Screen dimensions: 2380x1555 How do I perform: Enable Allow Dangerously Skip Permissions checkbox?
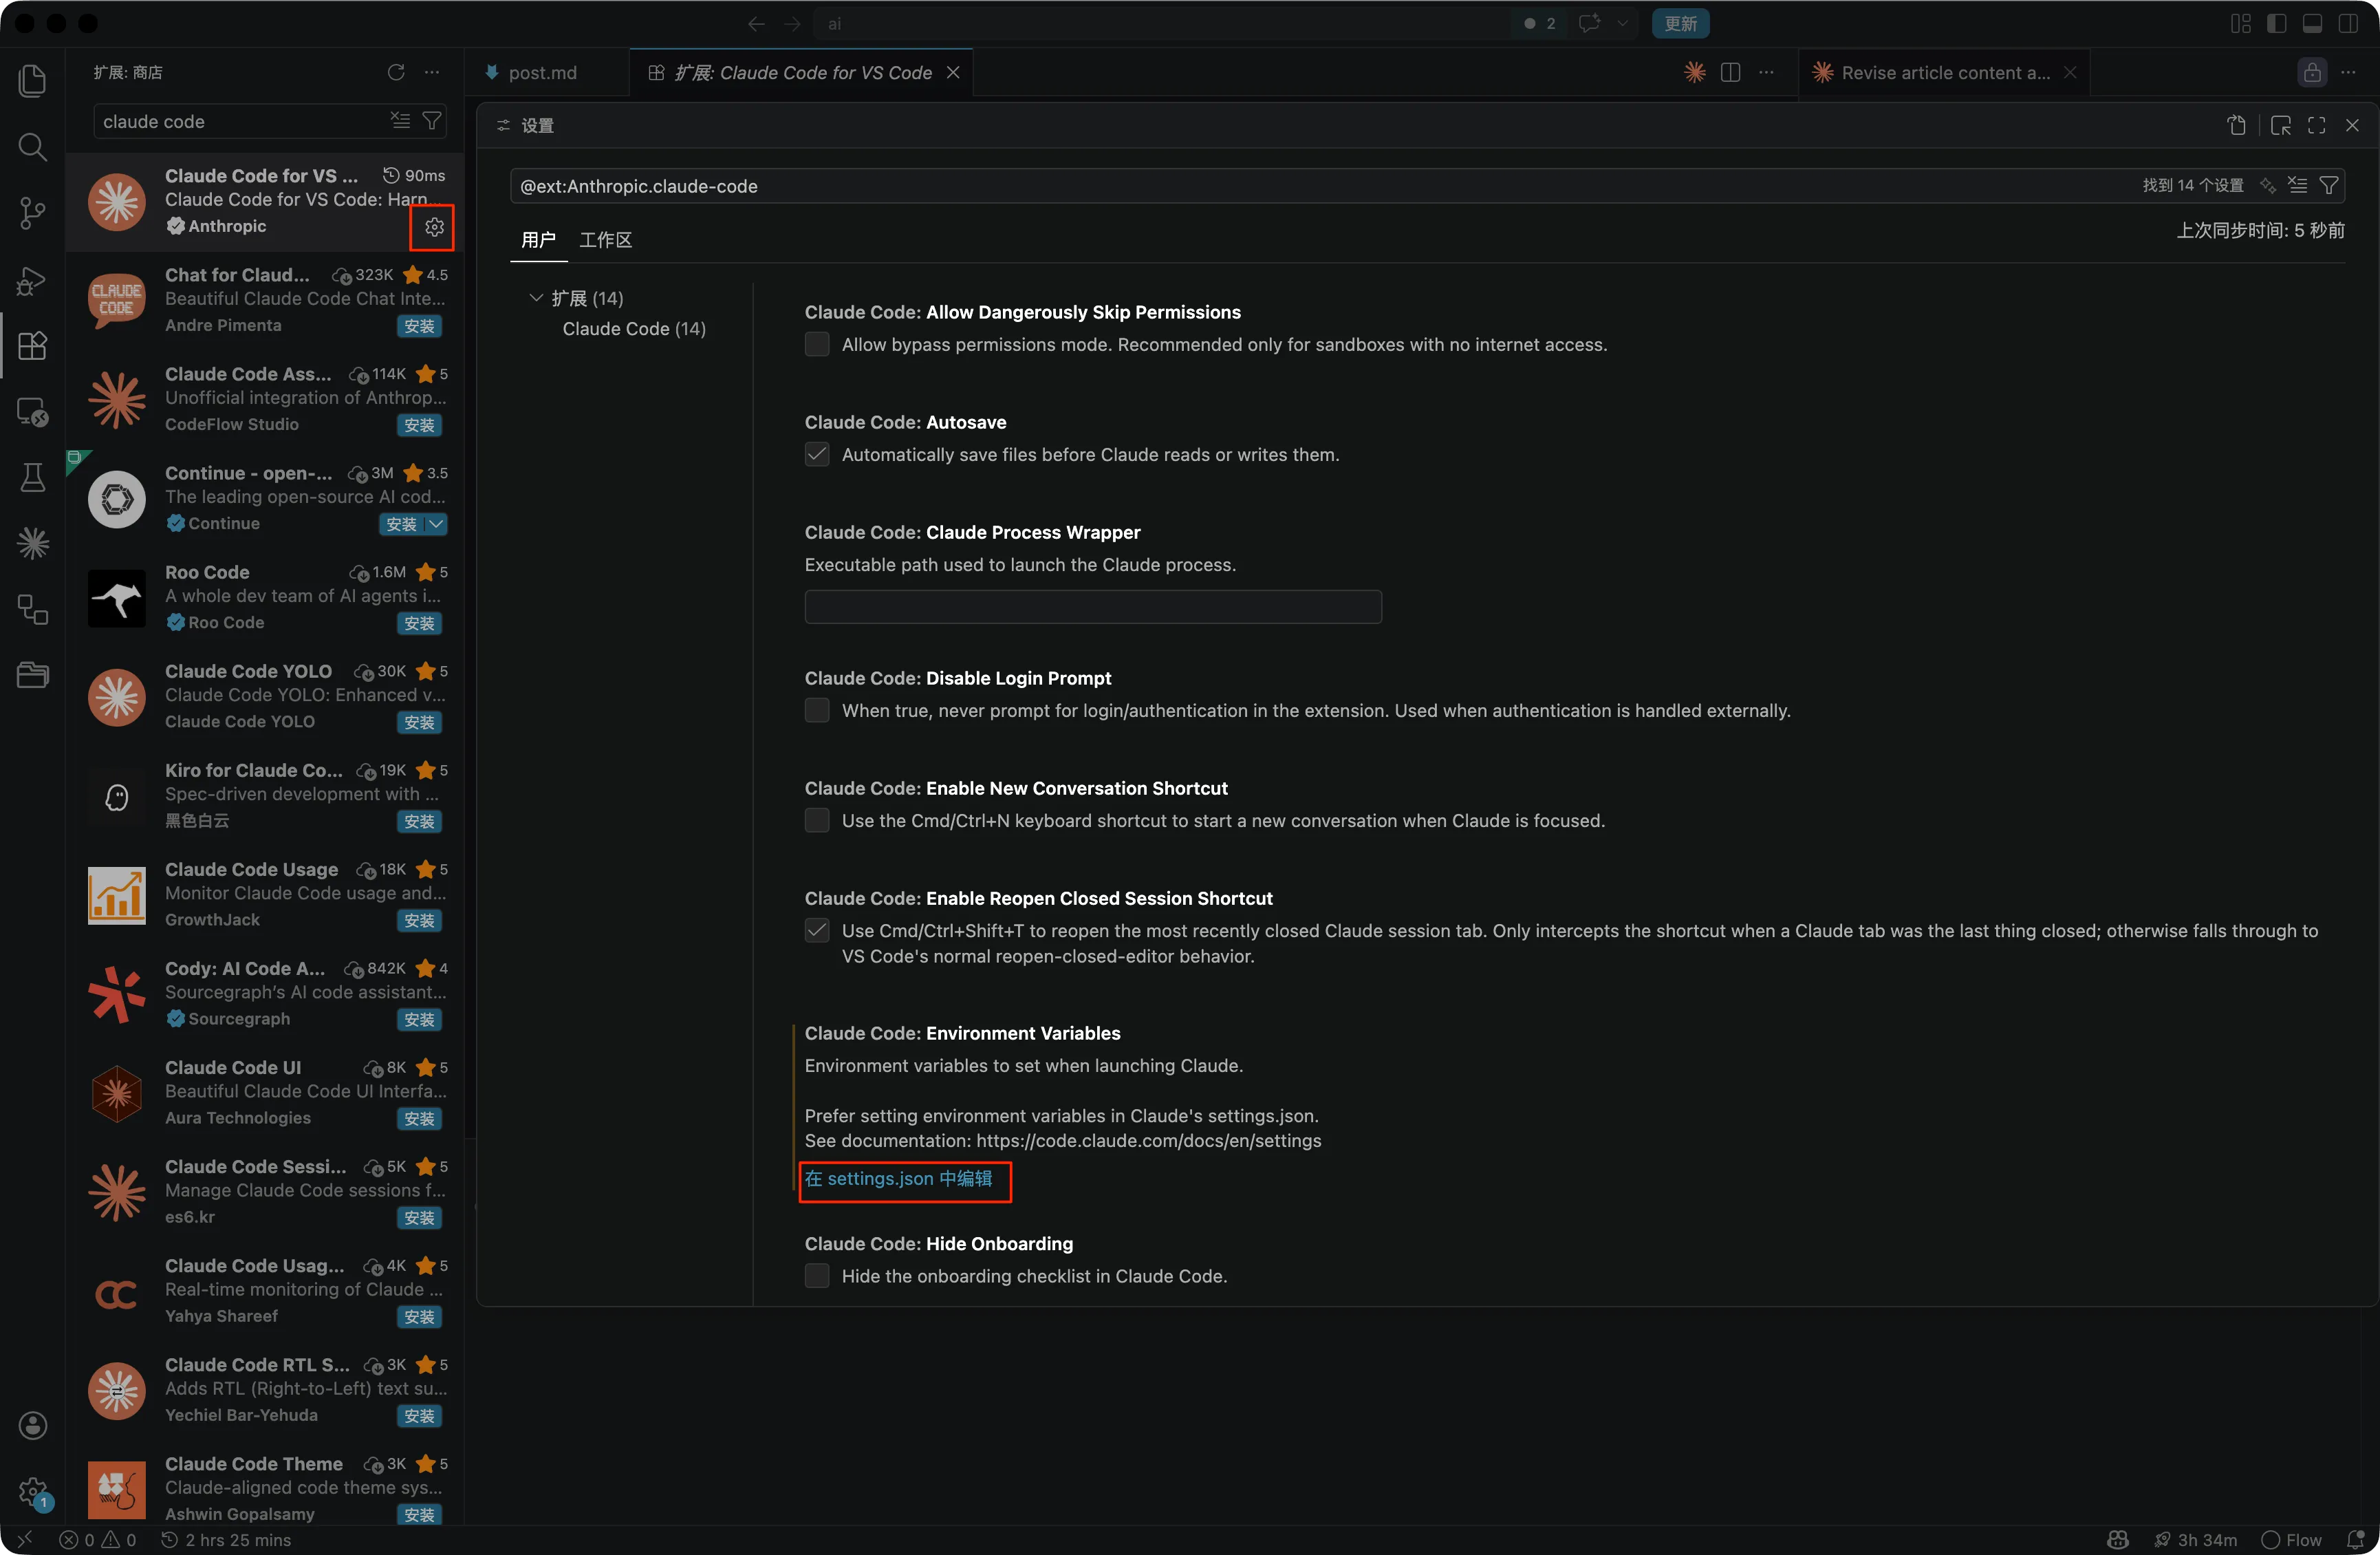817,345
